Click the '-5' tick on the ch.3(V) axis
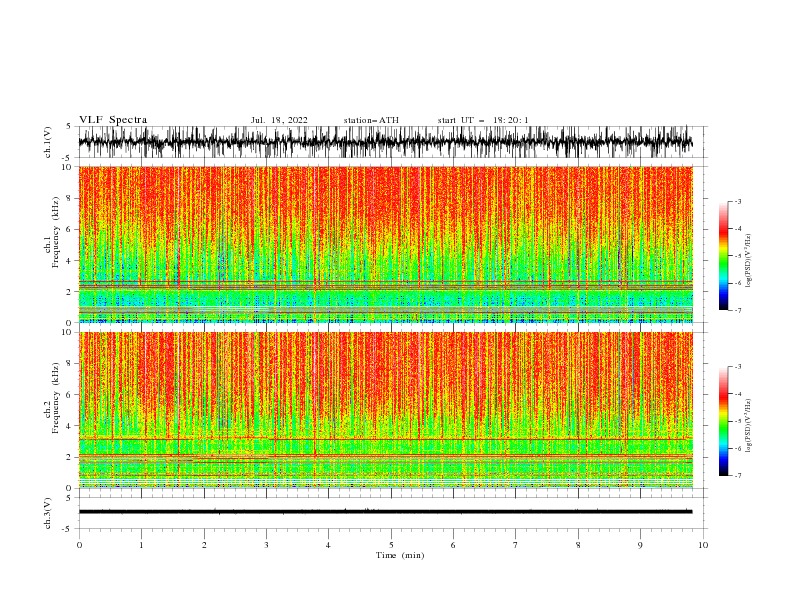The width and height of the screenshot is (792, 612). tap(66, 529)
